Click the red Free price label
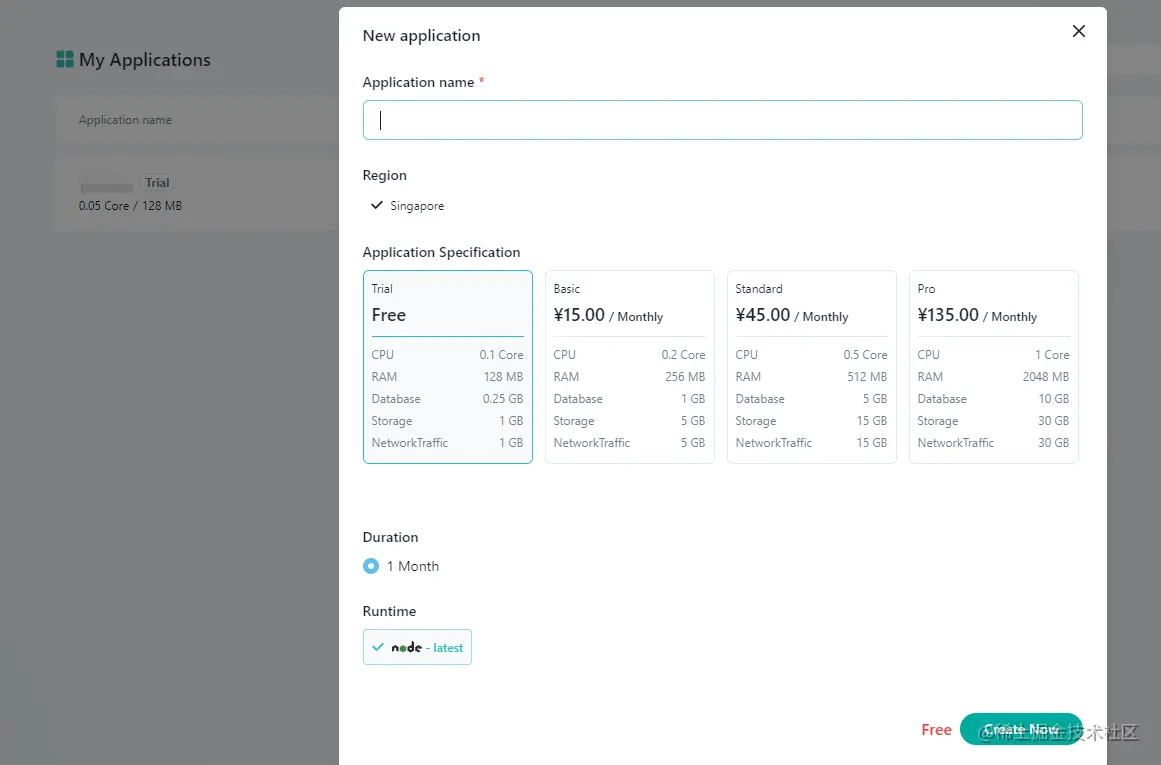This screenshot has height=765, width=1161. click(x=936, y=729)
